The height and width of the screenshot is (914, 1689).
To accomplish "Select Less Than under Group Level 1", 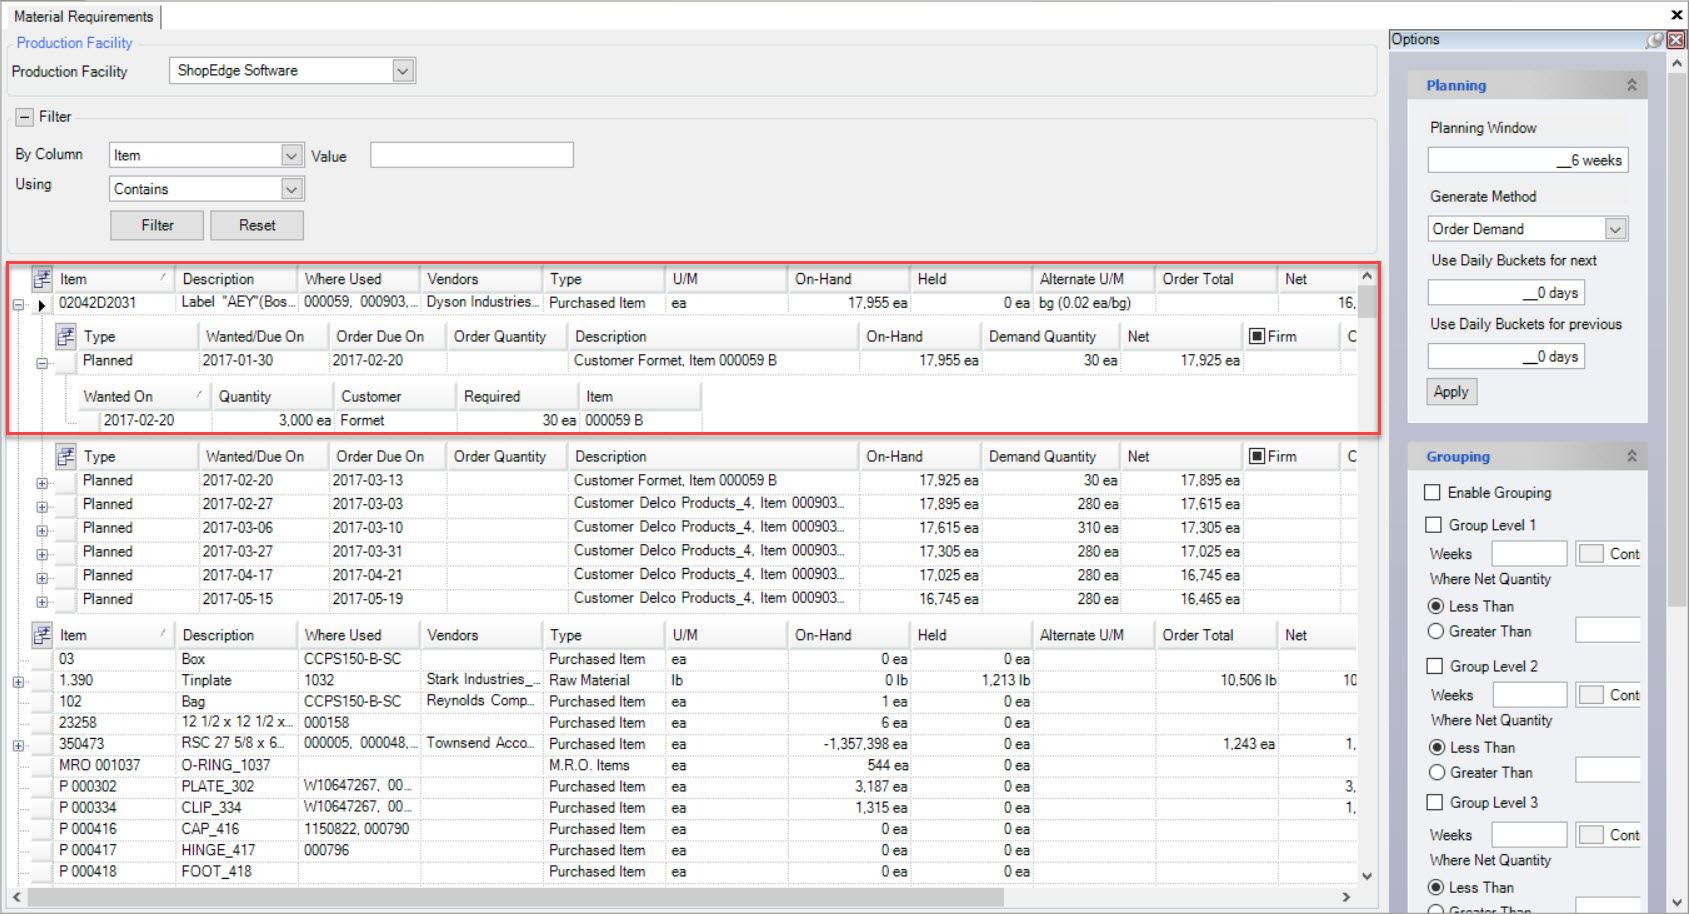I will [1436, 606].
